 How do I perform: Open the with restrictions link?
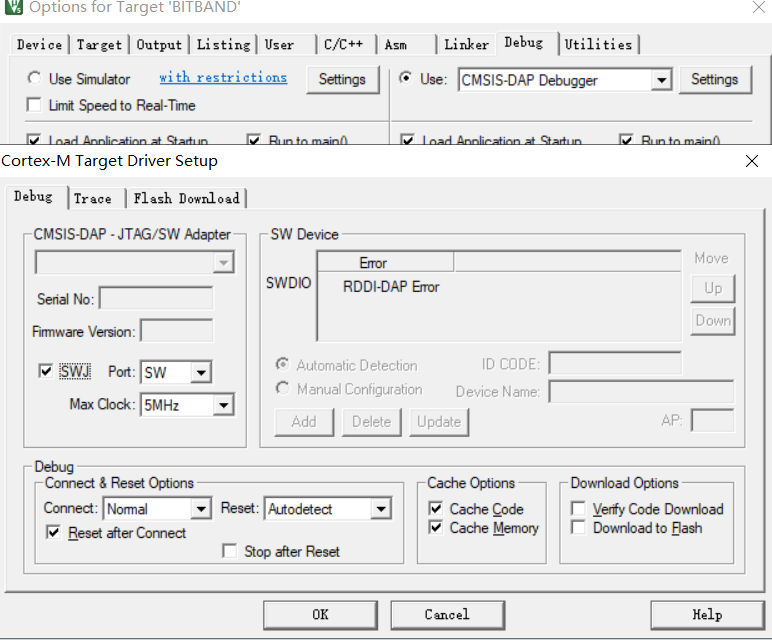pos(223,78)
